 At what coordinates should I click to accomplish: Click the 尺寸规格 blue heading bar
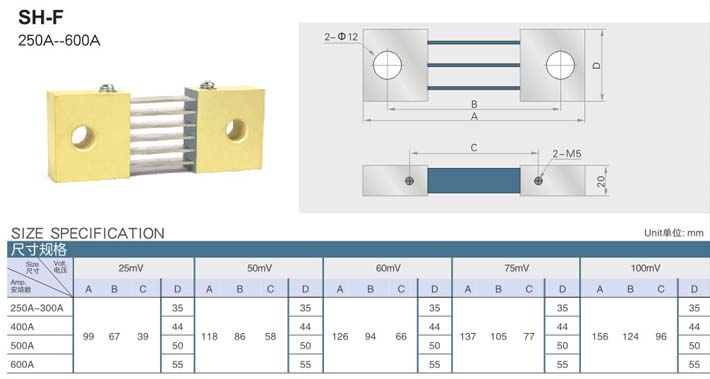[359, 249]
